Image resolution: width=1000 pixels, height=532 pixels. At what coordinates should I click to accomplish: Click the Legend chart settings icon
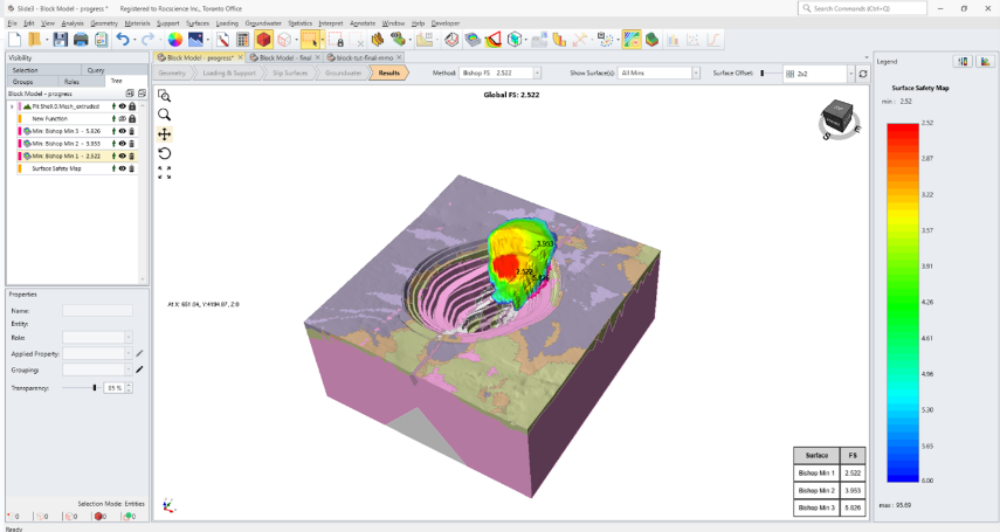(985, 61)
